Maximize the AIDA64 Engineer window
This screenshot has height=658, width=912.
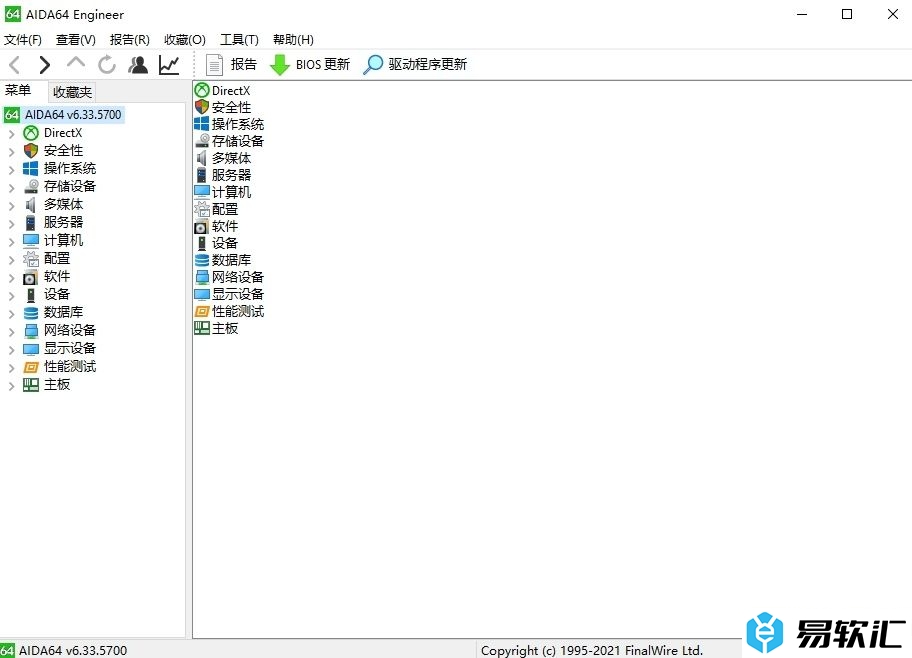[x=847, y=14]
